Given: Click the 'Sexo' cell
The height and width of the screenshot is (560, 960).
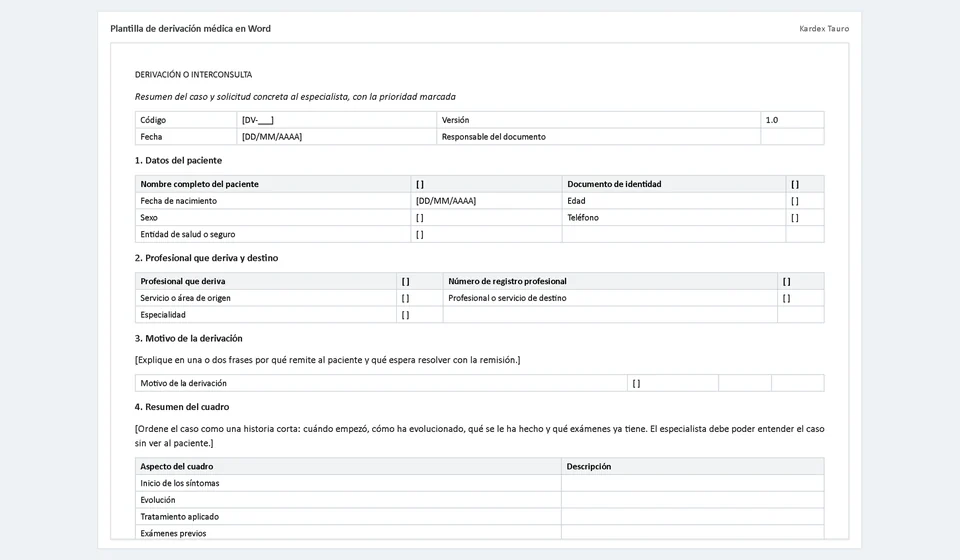Looking at the screenshot, I should coord(273,217).
